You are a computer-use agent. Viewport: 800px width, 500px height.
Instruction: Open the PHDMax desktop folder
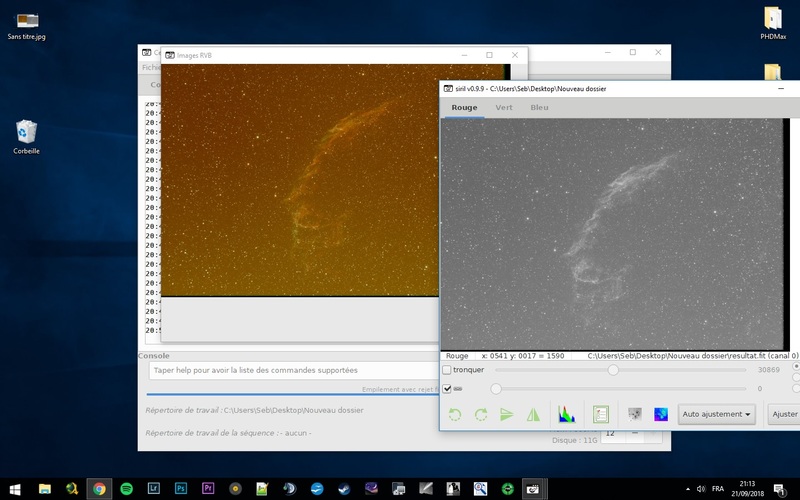(772, 23)
